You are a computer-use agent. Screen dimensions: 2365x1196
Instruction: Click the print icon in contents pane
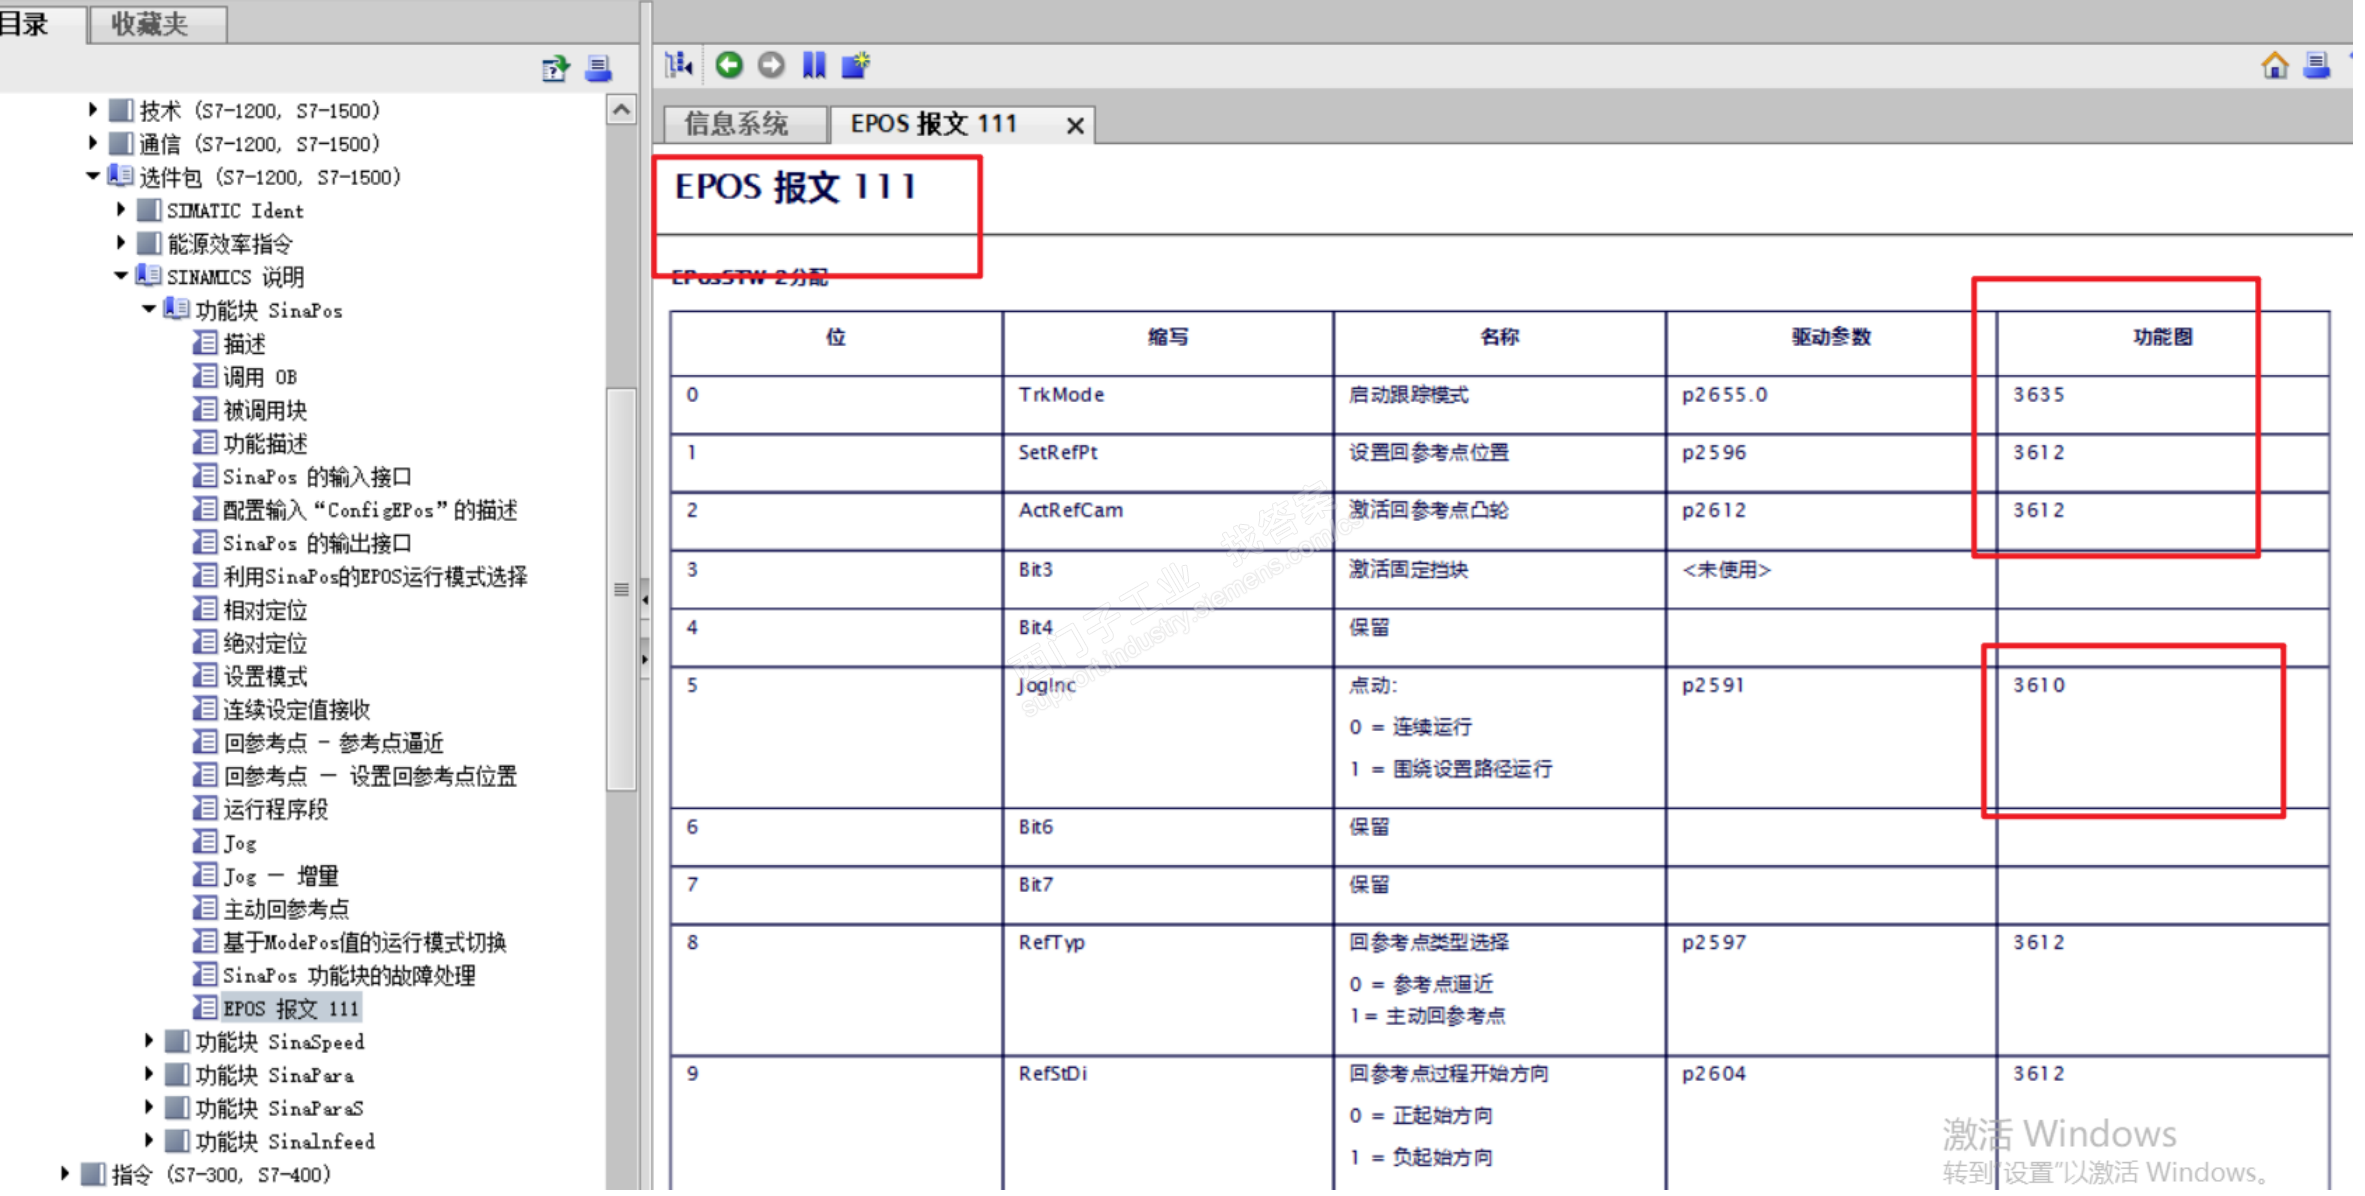[x=598, y=69]
